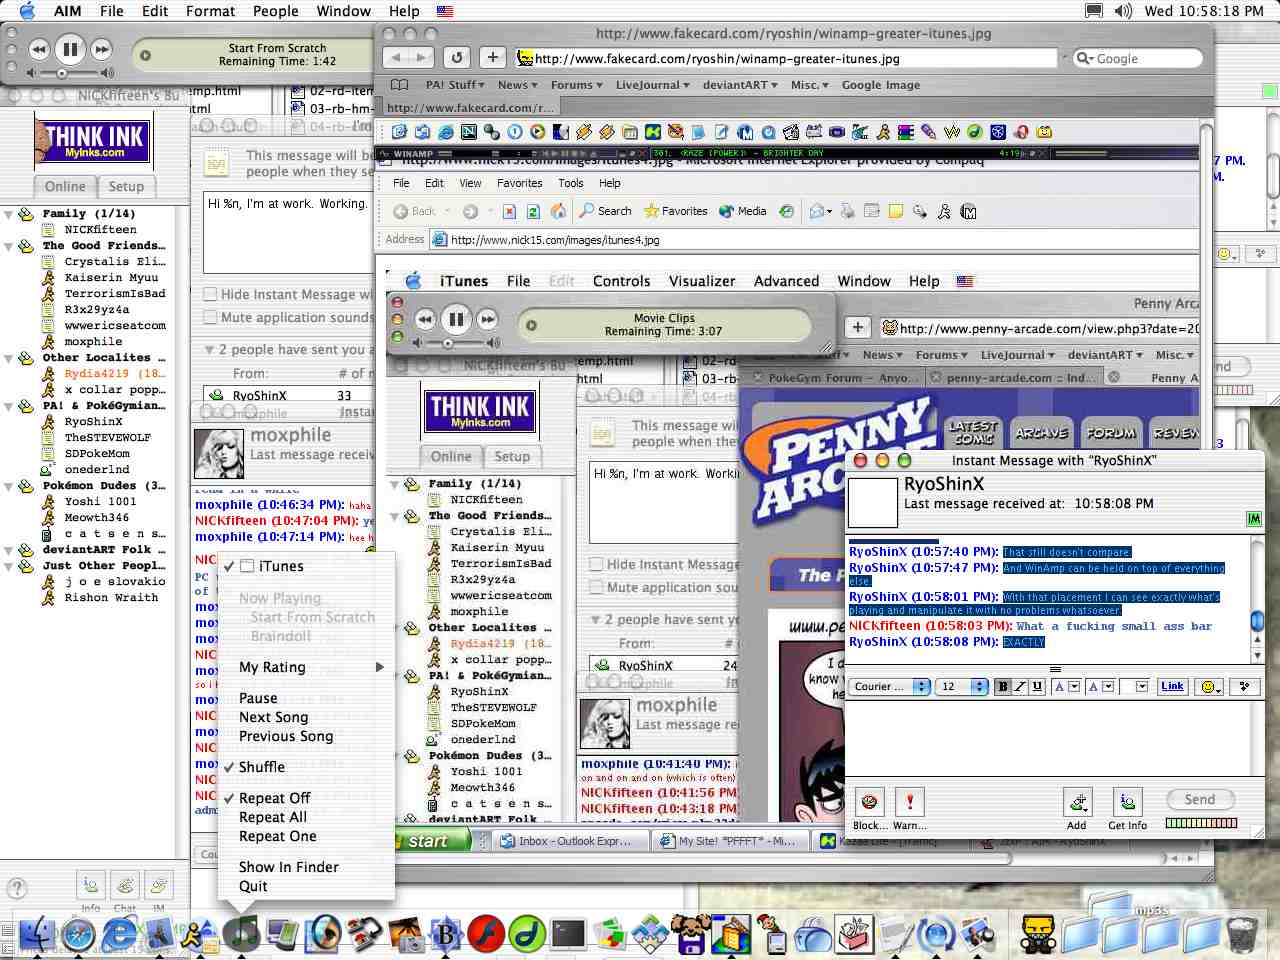Choose Show In Finder from the Dock menu

(288, 867)
